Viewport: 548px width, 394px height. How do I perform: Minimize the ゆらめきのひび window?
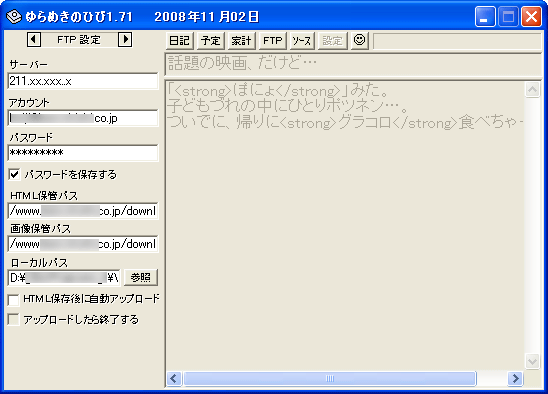[485, 16]
